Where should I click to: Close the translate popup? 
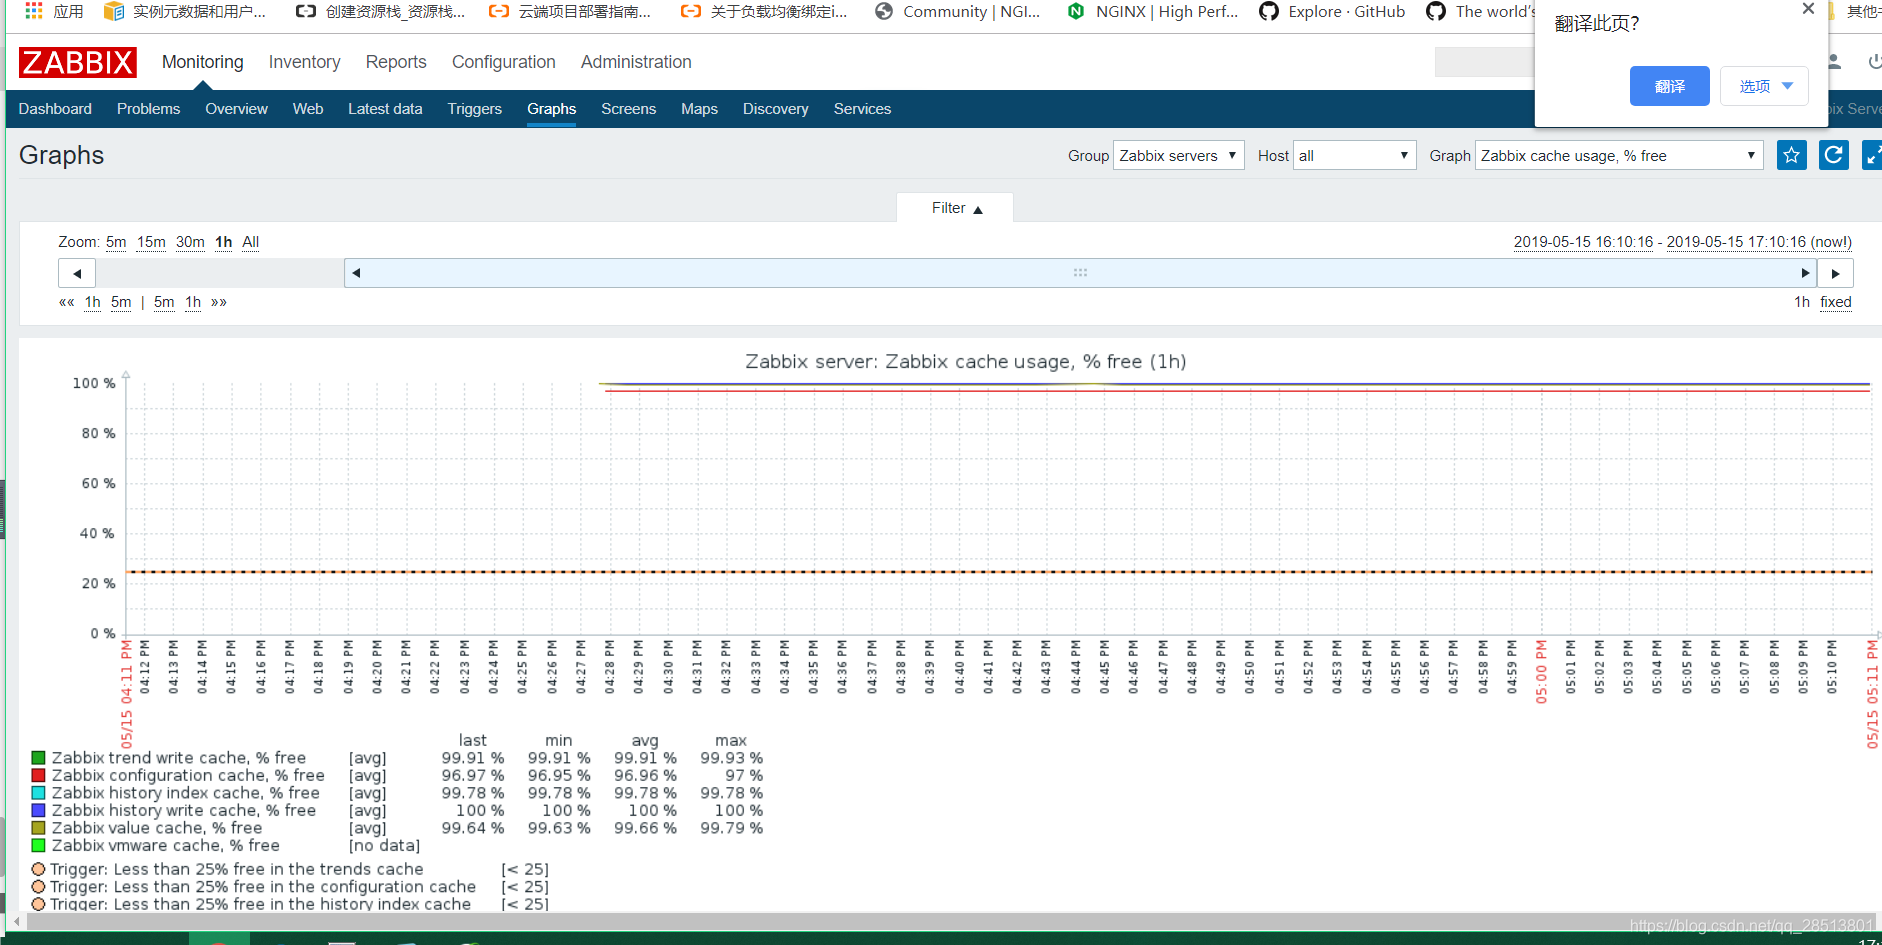coord(1808,9)
